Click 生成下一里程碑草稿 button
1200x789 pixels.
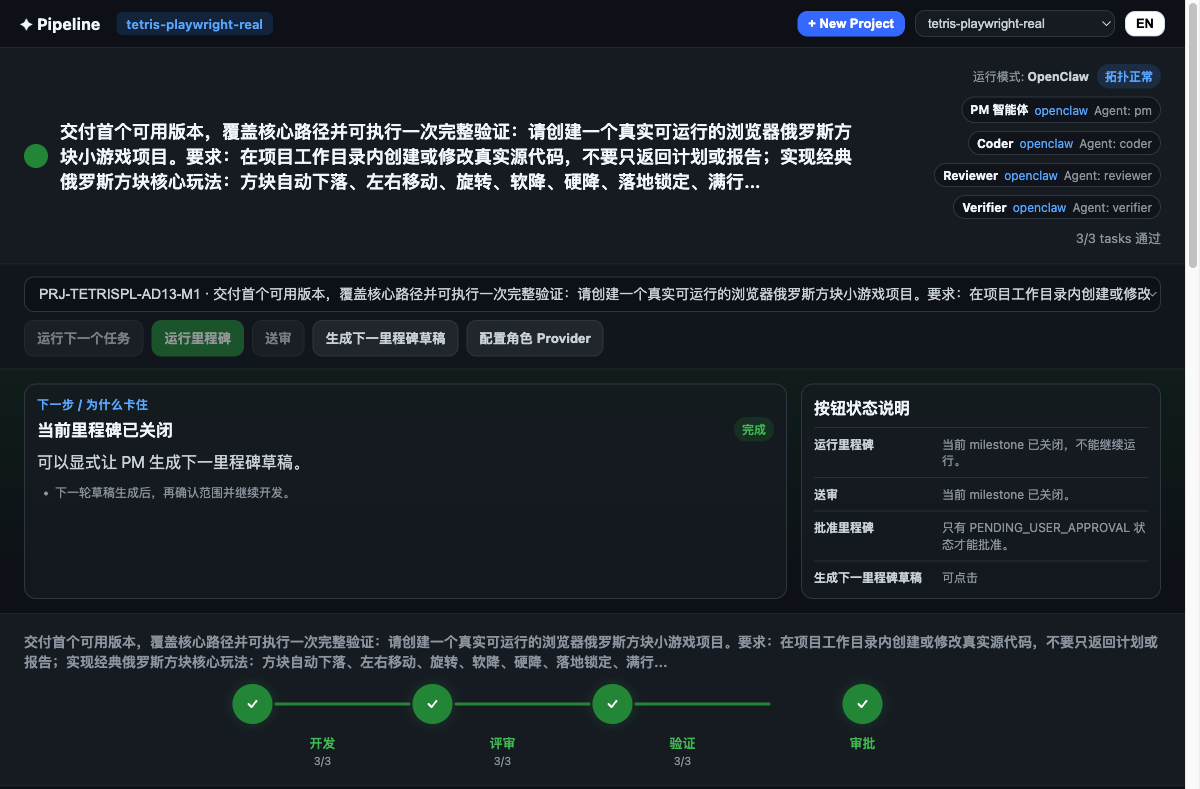385,338
